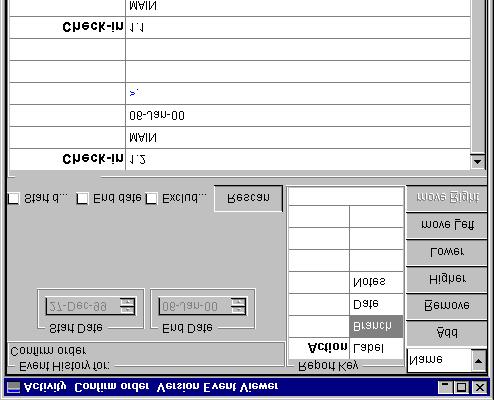This screenshot has height=400, width=494.
Task: Click the Start Date field showing 27-Dec-99
Action: 83,306
